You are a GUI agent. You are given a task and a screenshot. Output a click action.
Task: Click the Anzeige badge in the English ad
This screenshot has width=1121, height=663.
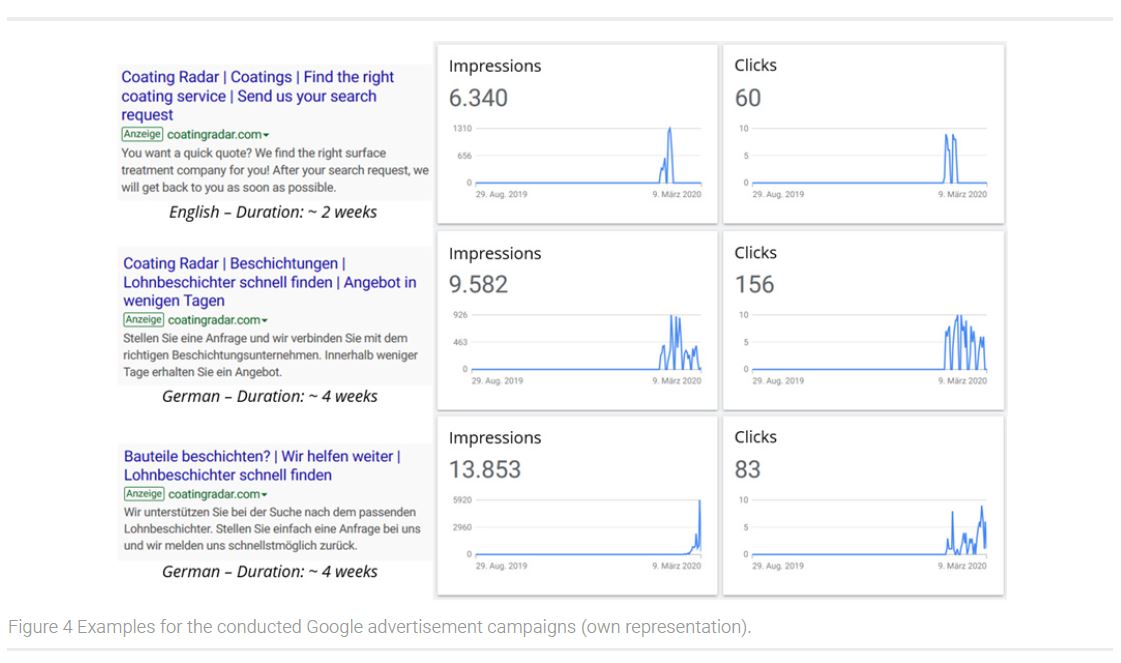coord(142,134)
